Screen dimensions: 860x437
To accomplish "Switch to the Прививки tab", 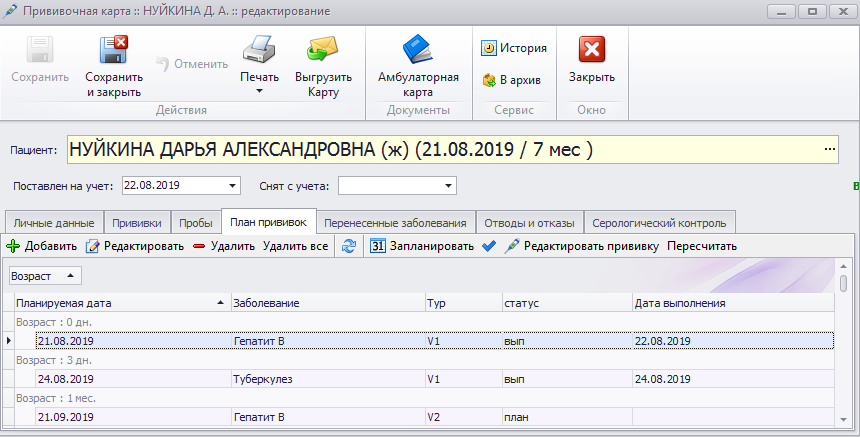I will point(138,222).
